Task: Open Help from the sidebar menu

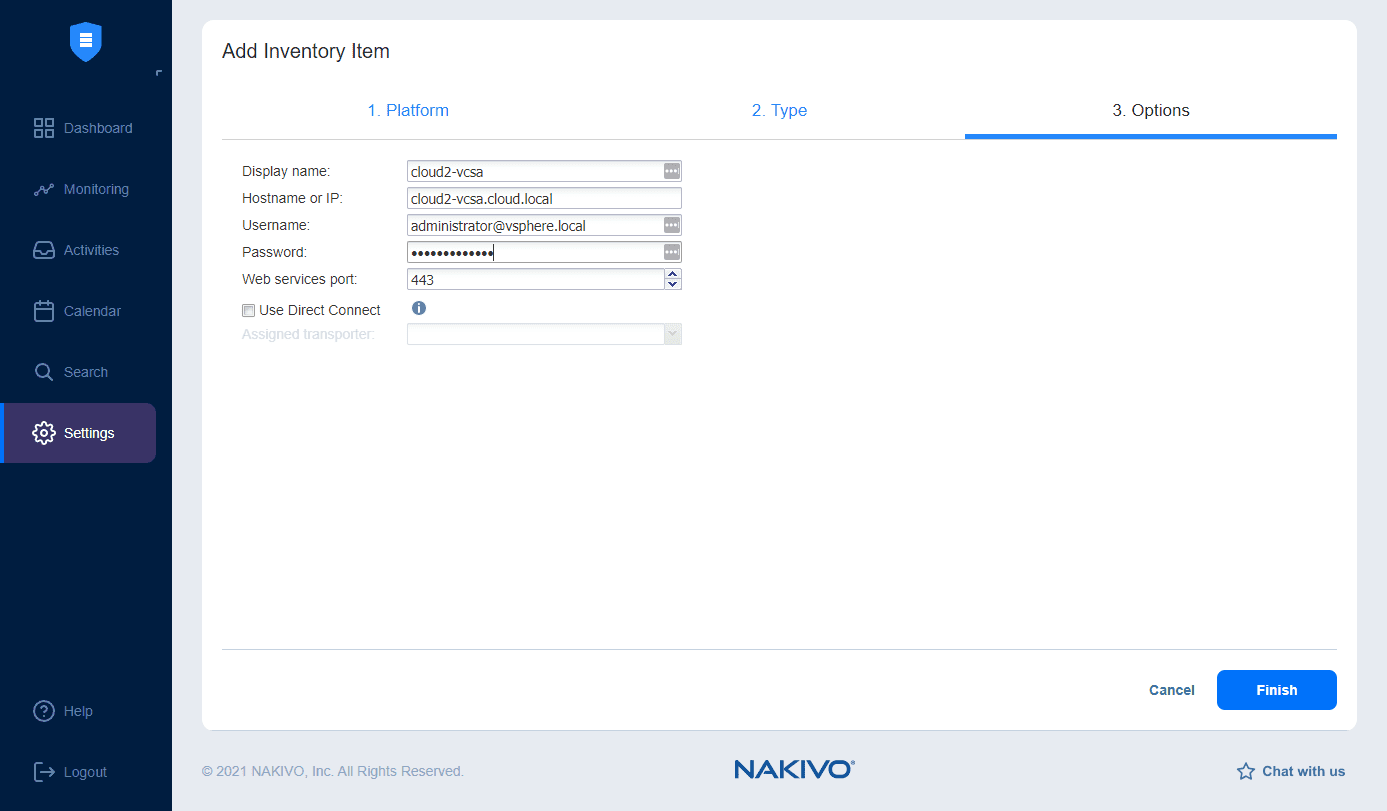Action: pyautogui.click(x=80, y=711)
